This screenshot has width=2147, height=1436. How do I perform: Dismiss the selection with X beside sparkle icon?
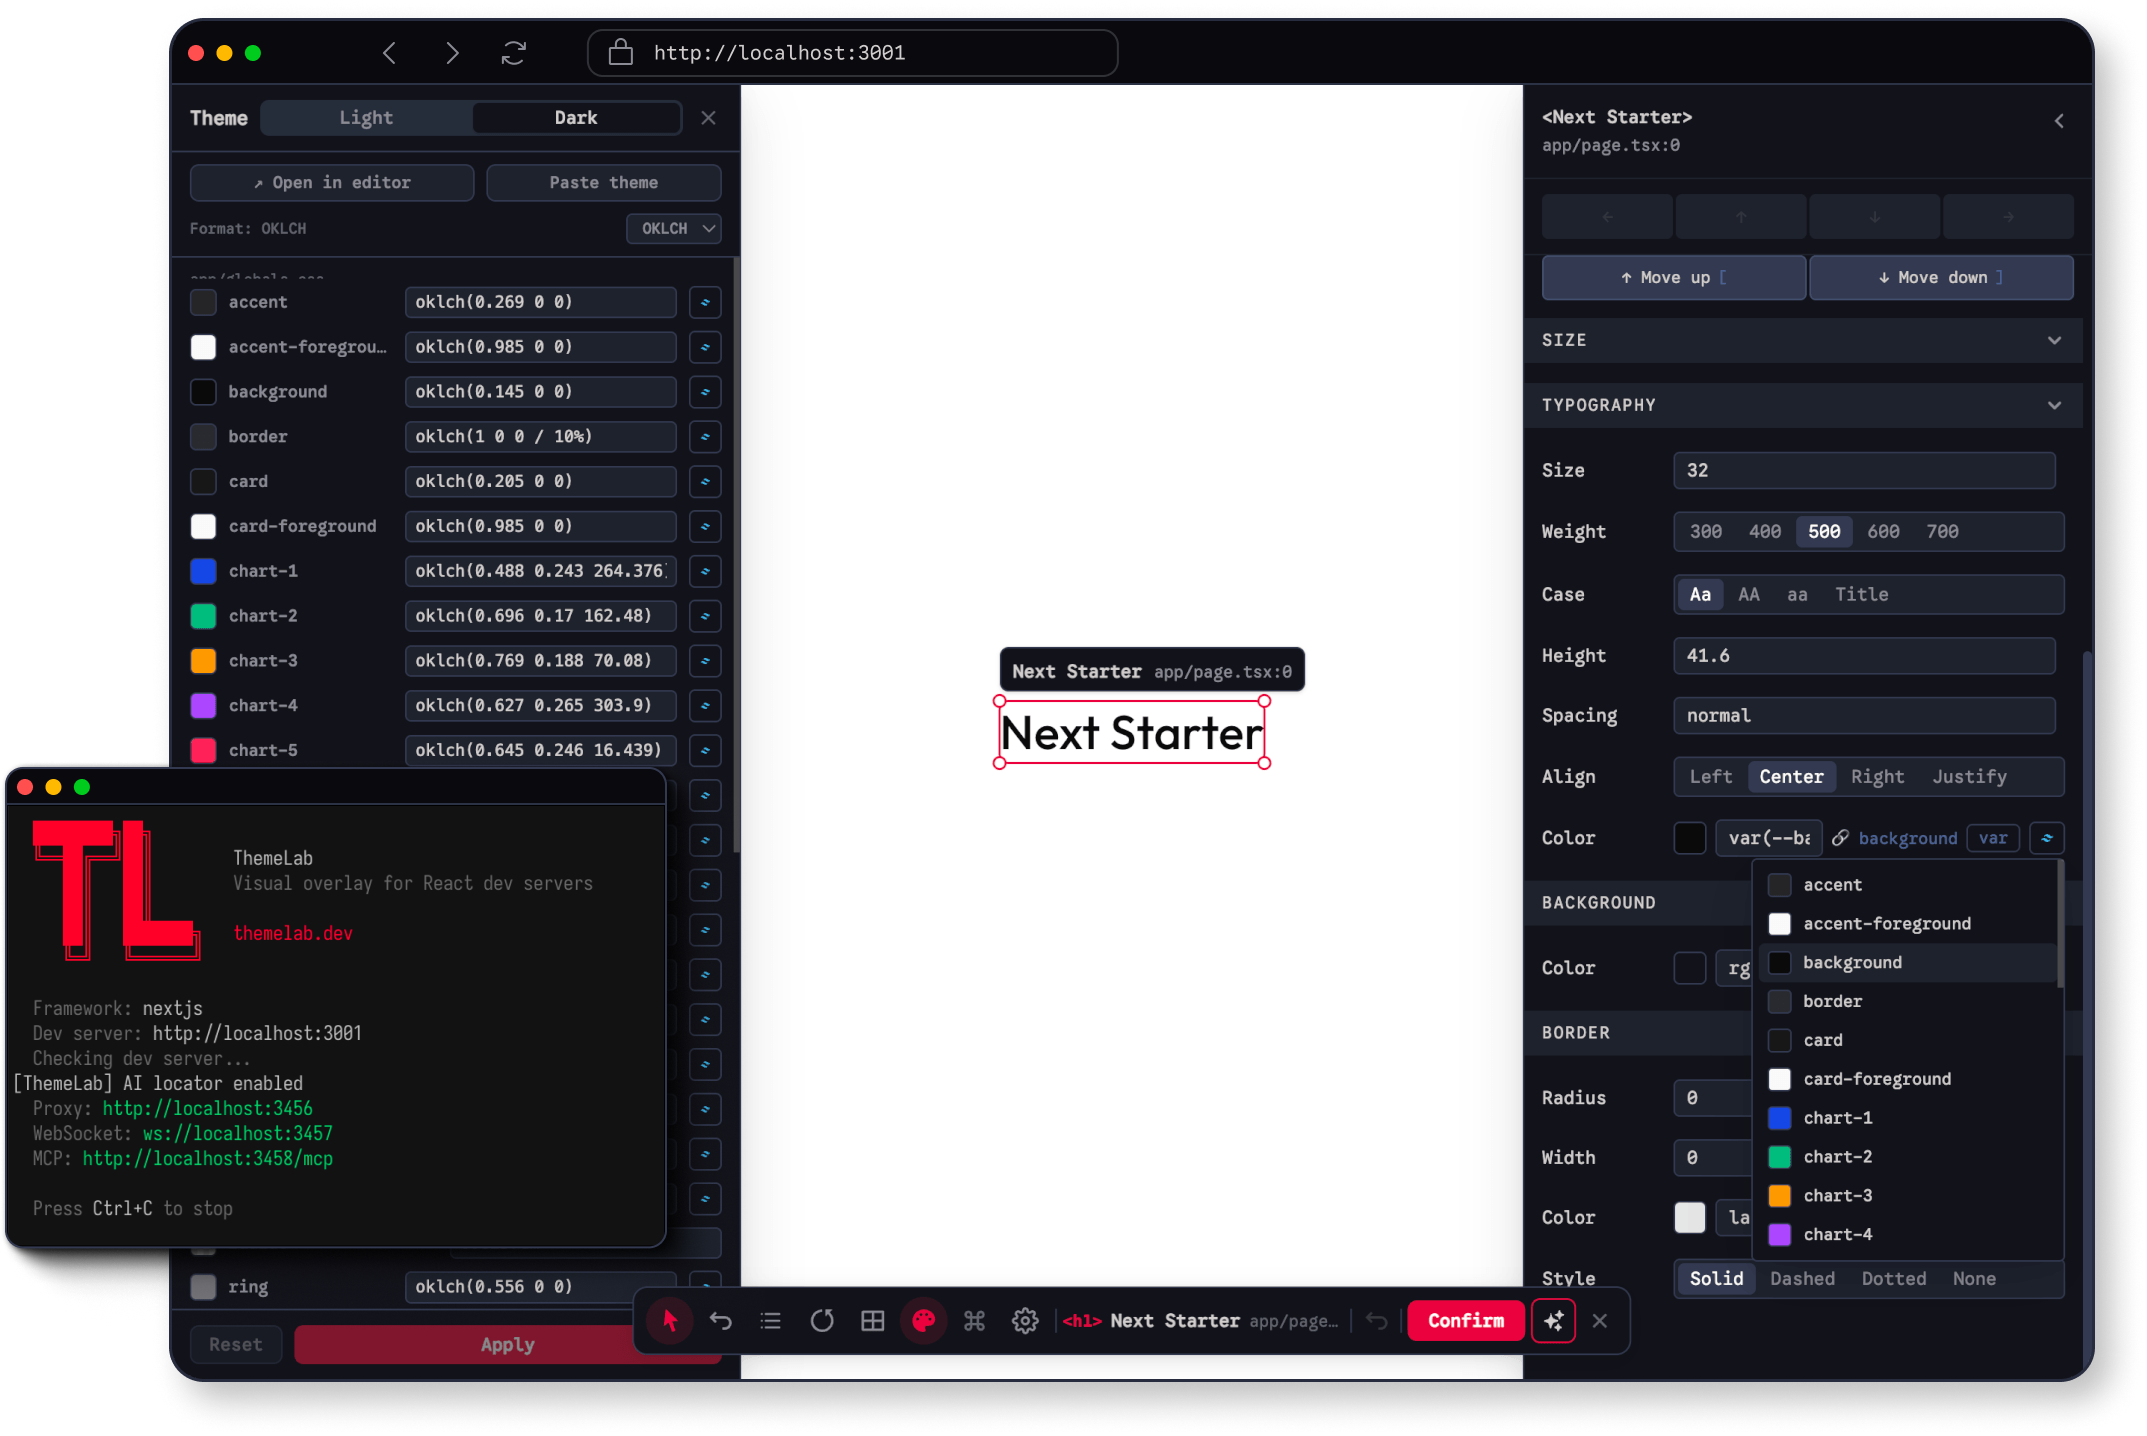point(1600,1321)
